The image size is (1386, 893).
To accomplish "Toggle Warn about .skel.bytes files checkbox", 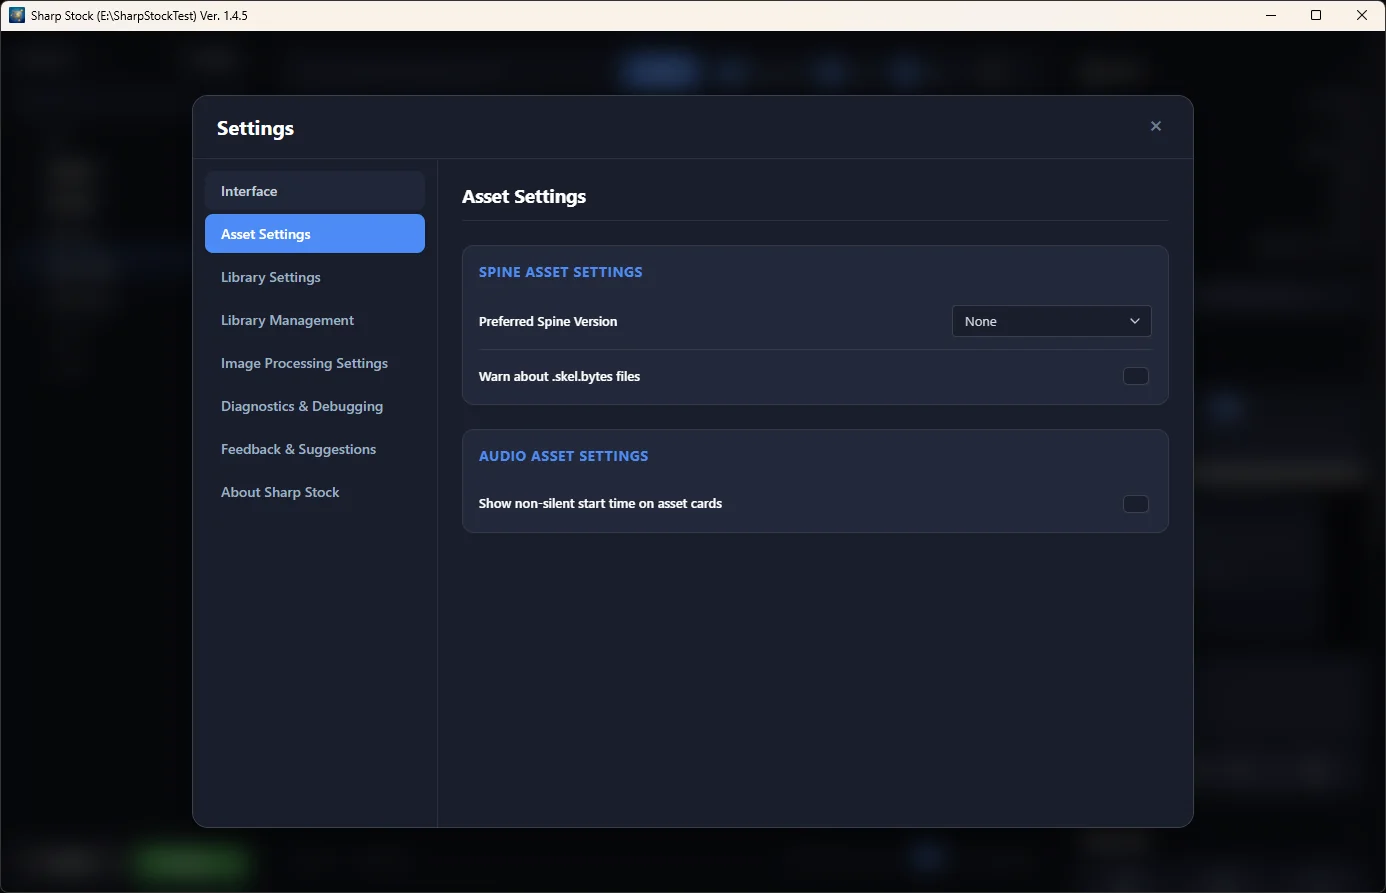I will pos(1136,376).
